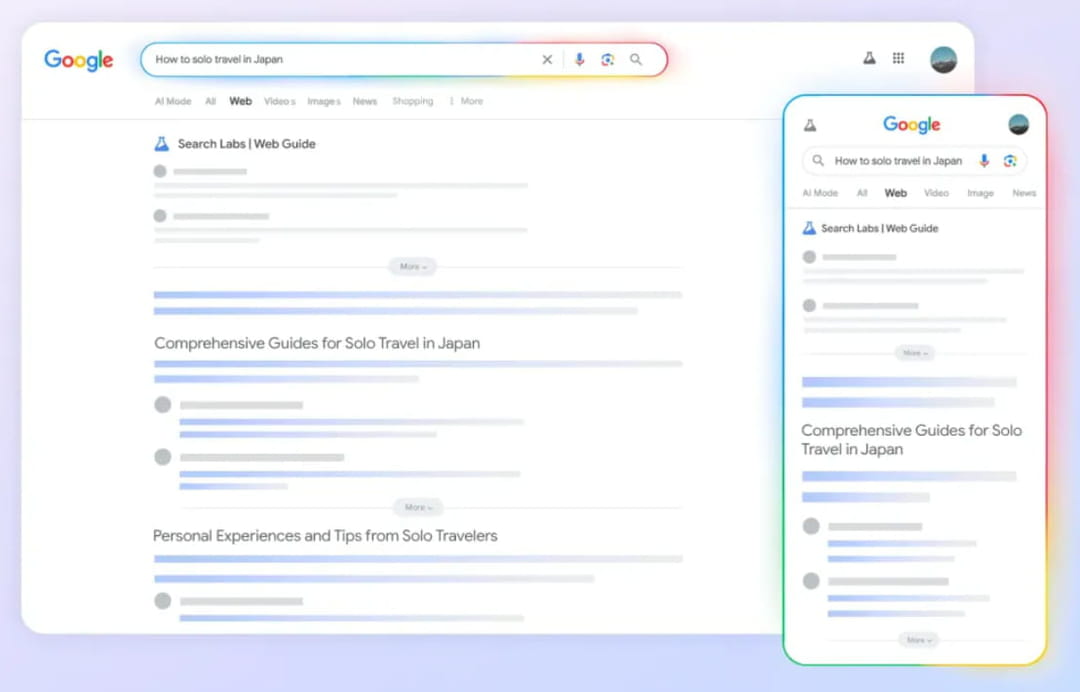The width and height of the screenshot is (1080, 692).
Task: Click 'Personal Experiences and Tips from Solo Travelers' heading
Action: pyautogui.click(x=325, y=536)
